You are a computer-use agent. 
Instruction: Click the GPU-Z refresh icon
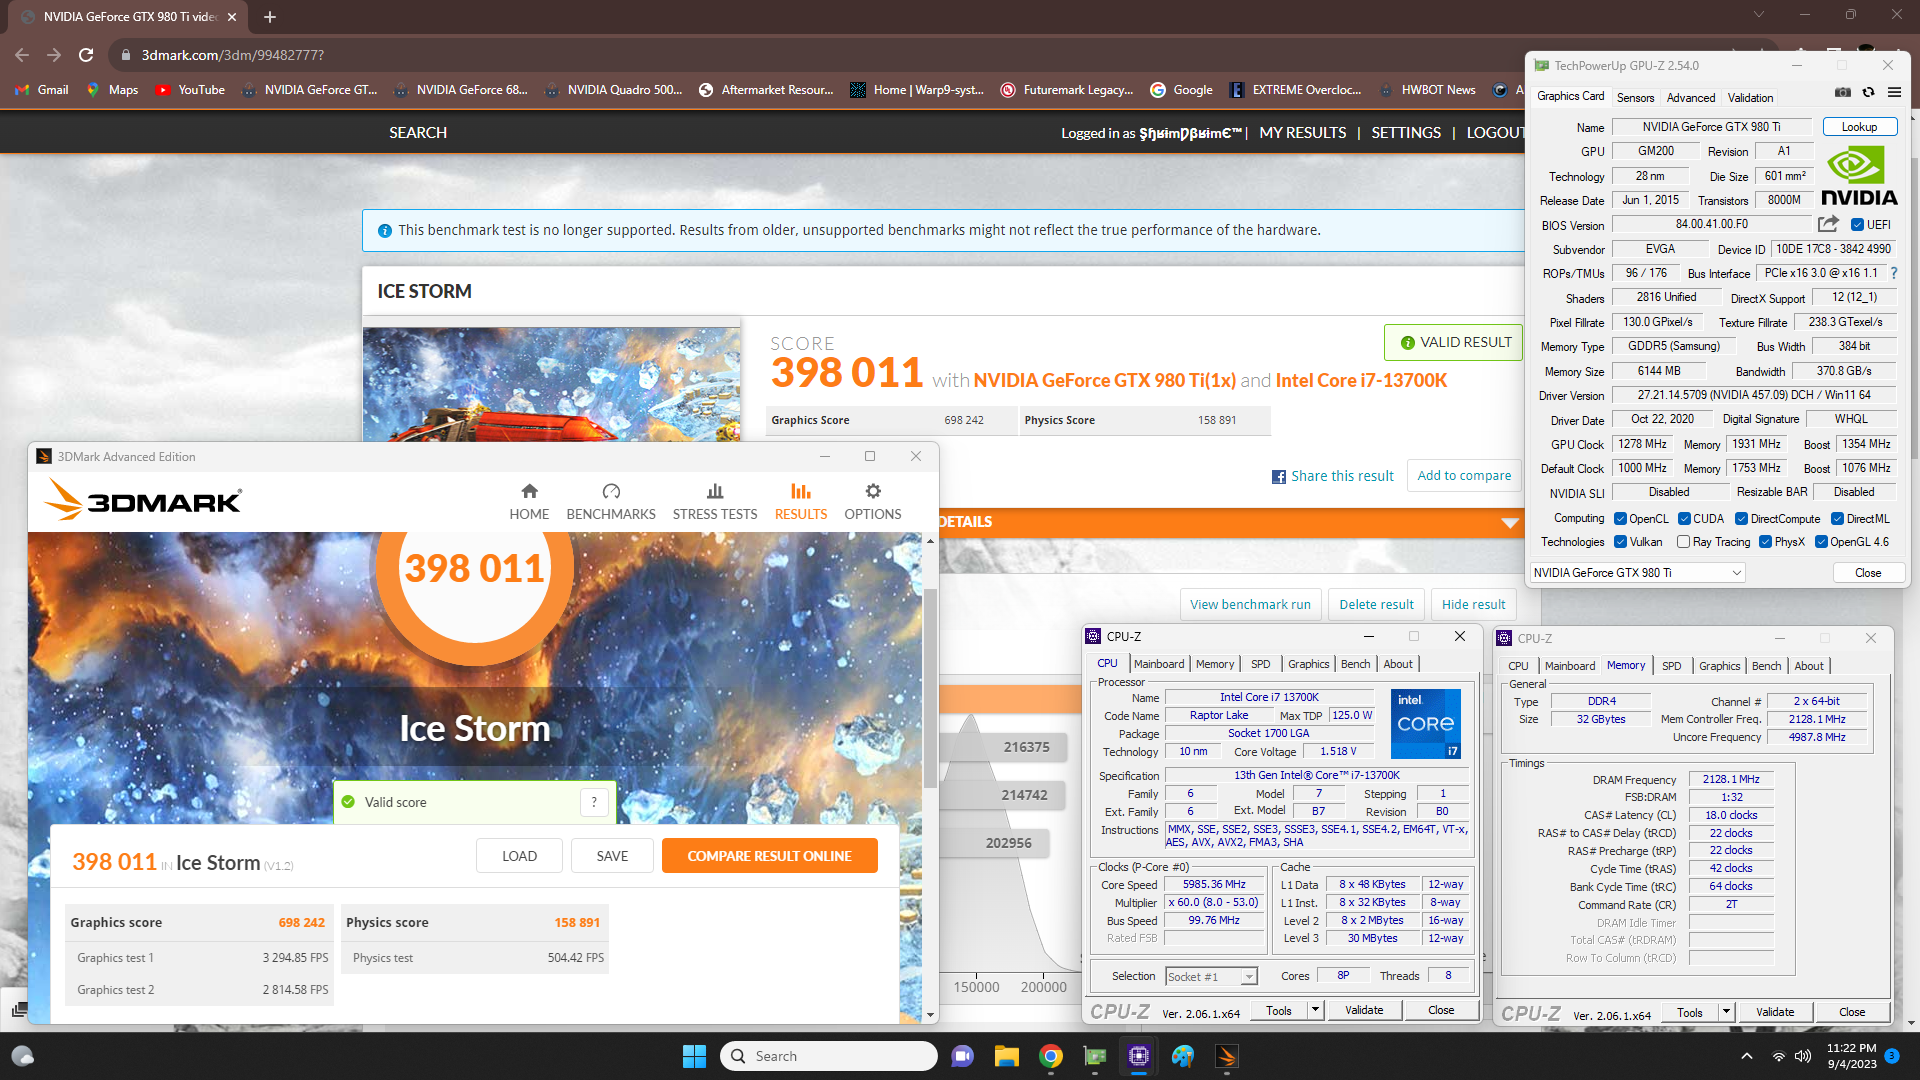[1868, 92]
